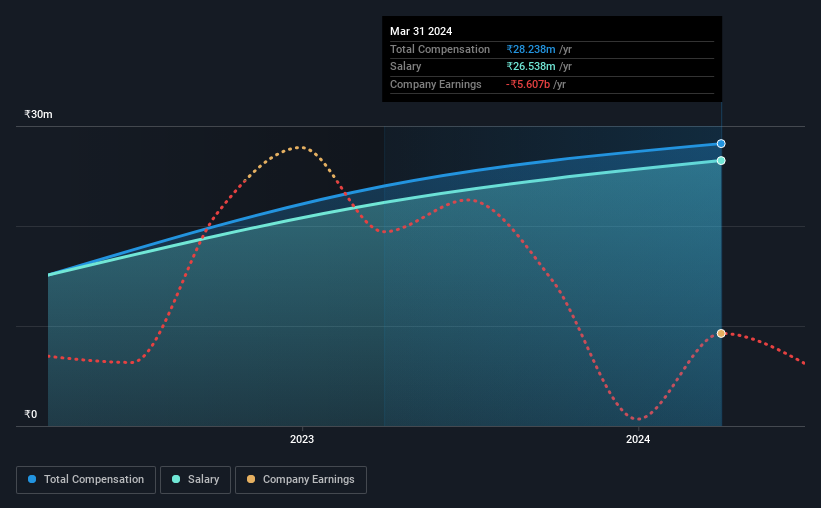821x508 pixels.
Task: Toggle the Total Compensation legend button
Action: (86, 480)
